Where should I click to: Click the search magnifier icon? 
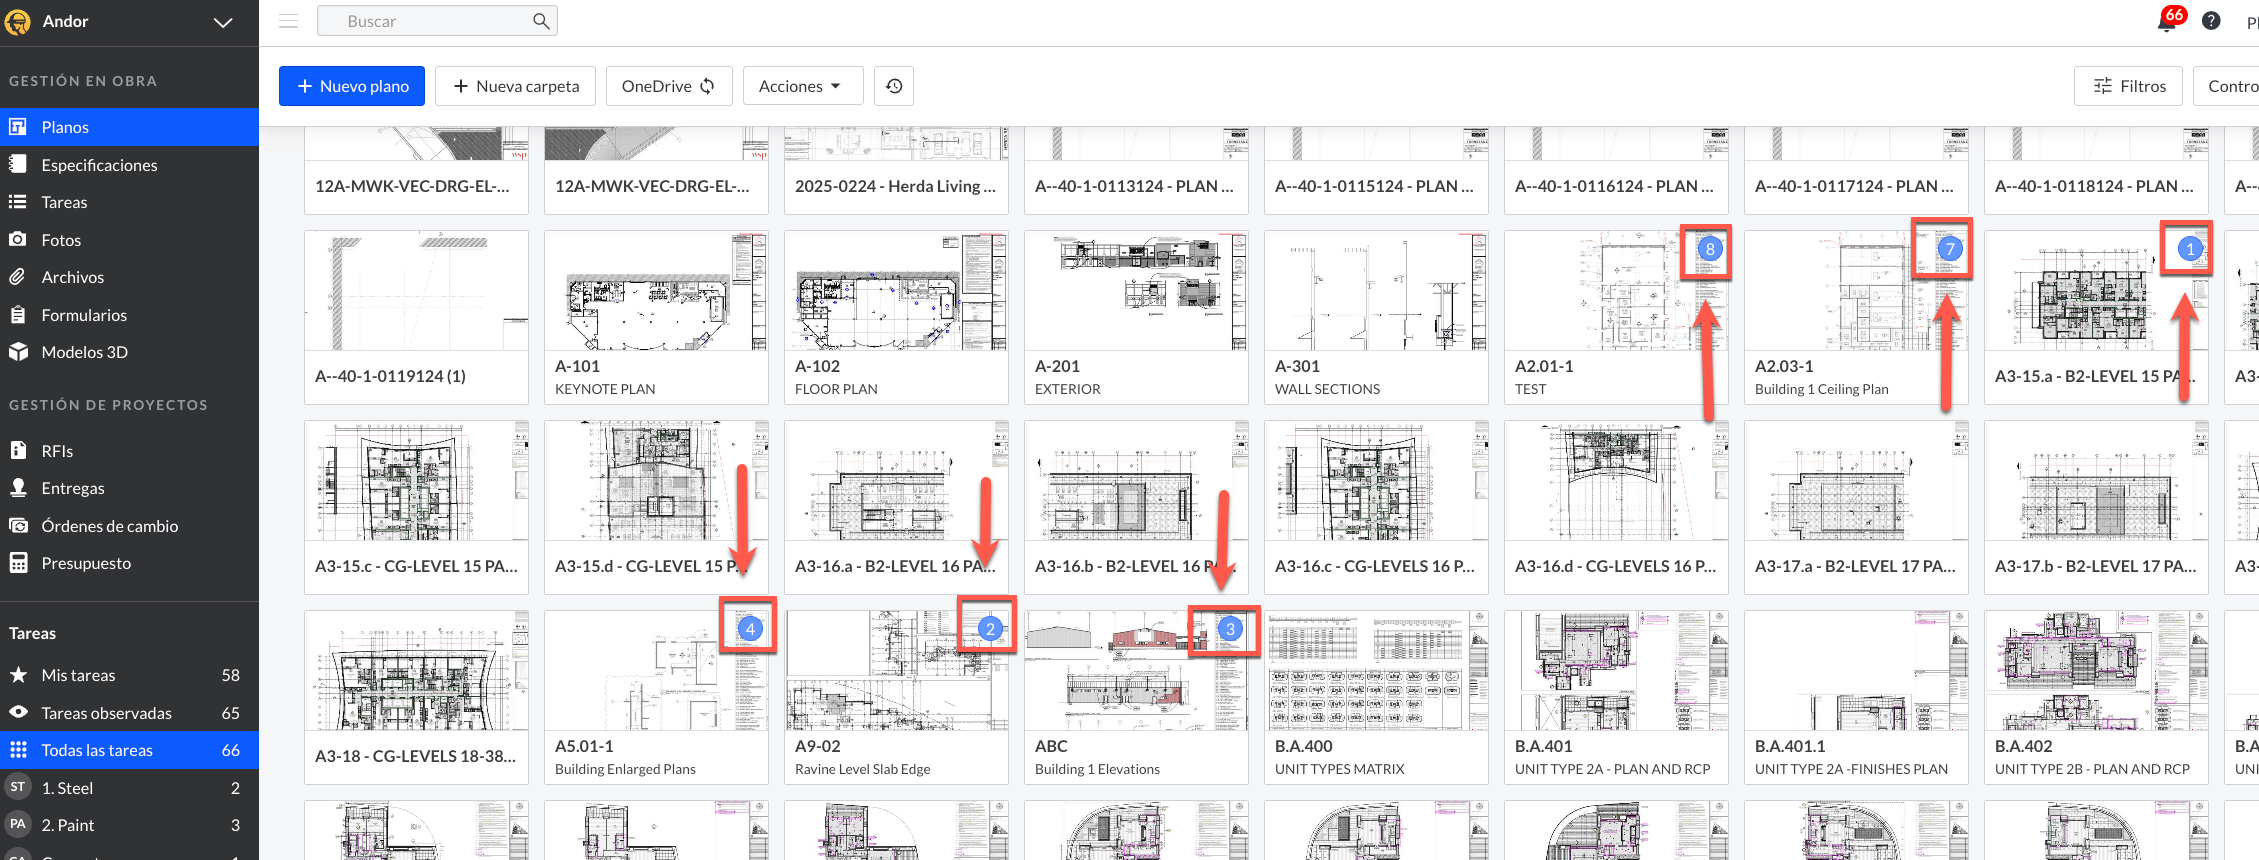coord(541,21)
